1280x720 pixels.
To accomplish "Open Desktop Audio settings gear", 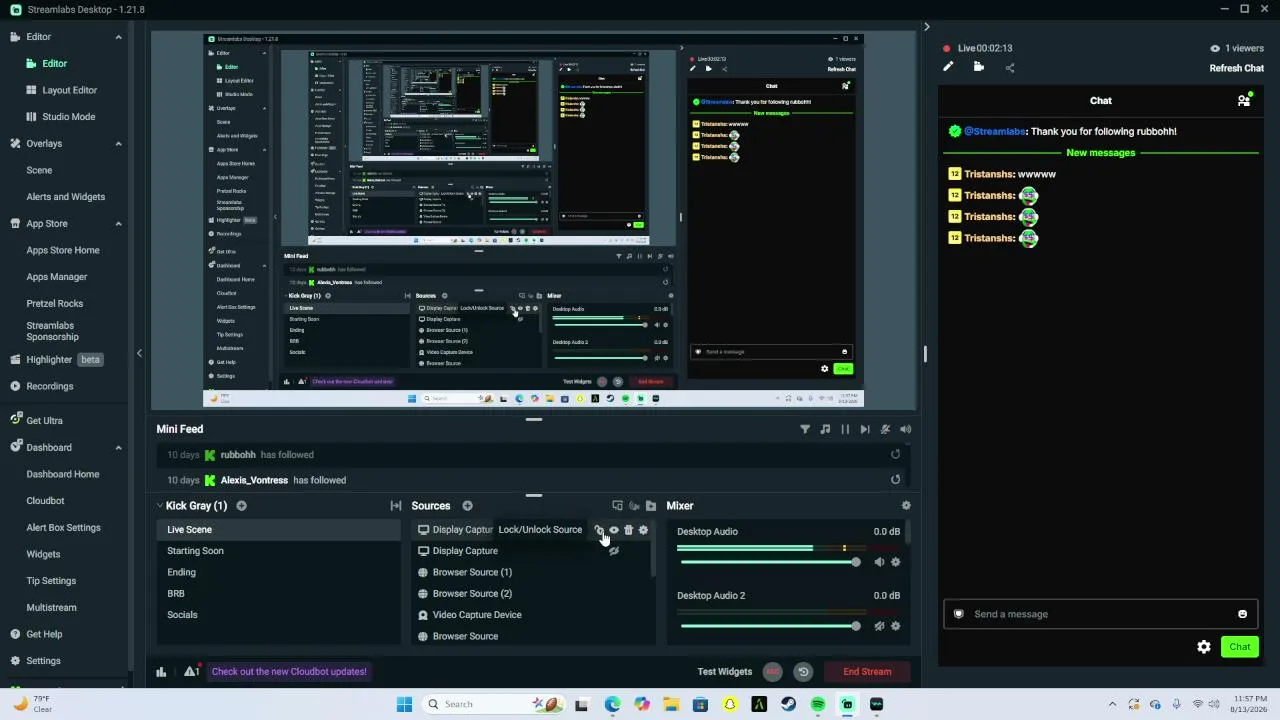I will pyautogui.click(x=895, y=562).
